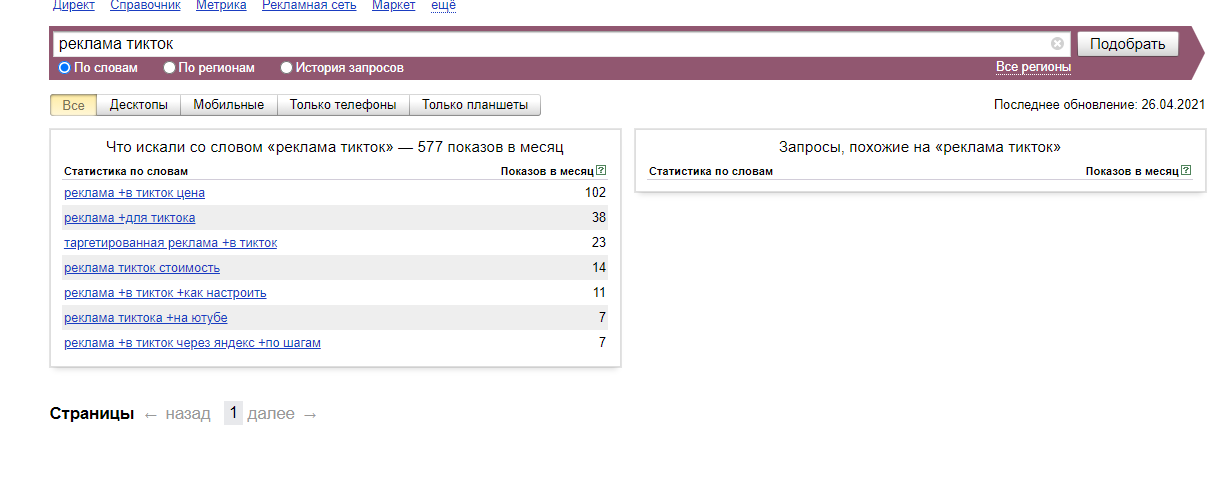Open query 'таргетированная реклама +в тикток'
The height and width of the screenshot is (479, 1218).
[170, 243]
